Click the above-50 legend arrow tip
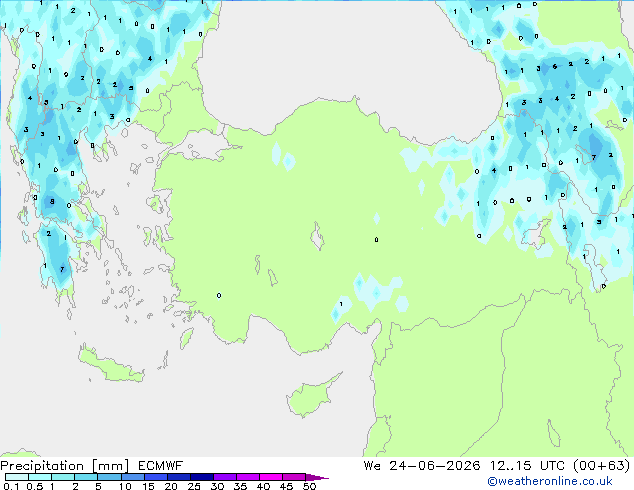The height and width of the screenshot is (490, 634). pyautogui.click(x=317, y=477)
